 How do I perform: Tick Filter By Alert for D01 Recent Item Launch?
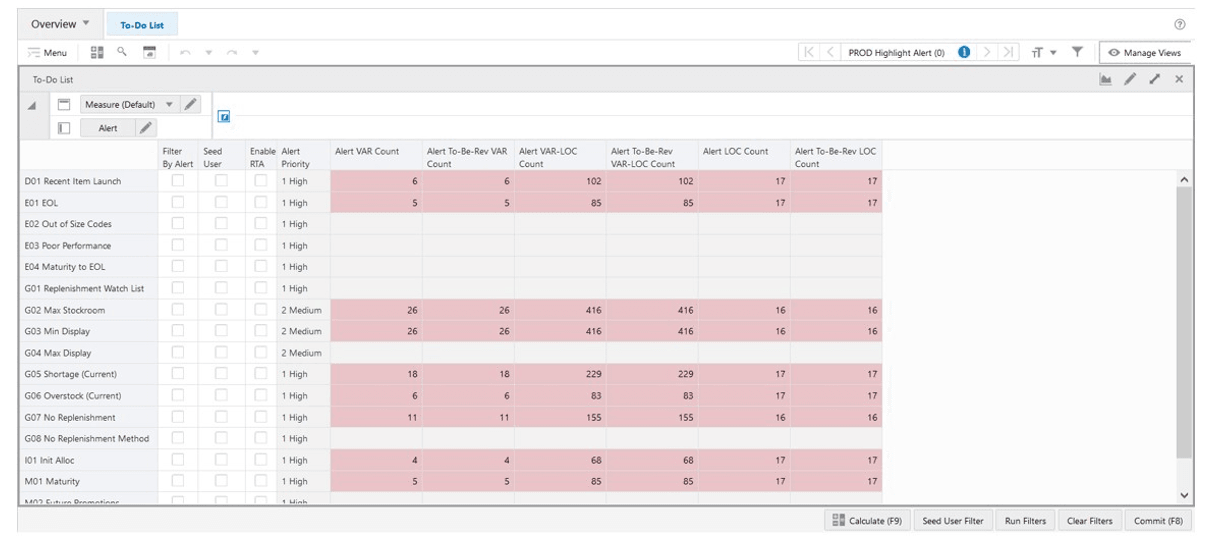[177, 181]
